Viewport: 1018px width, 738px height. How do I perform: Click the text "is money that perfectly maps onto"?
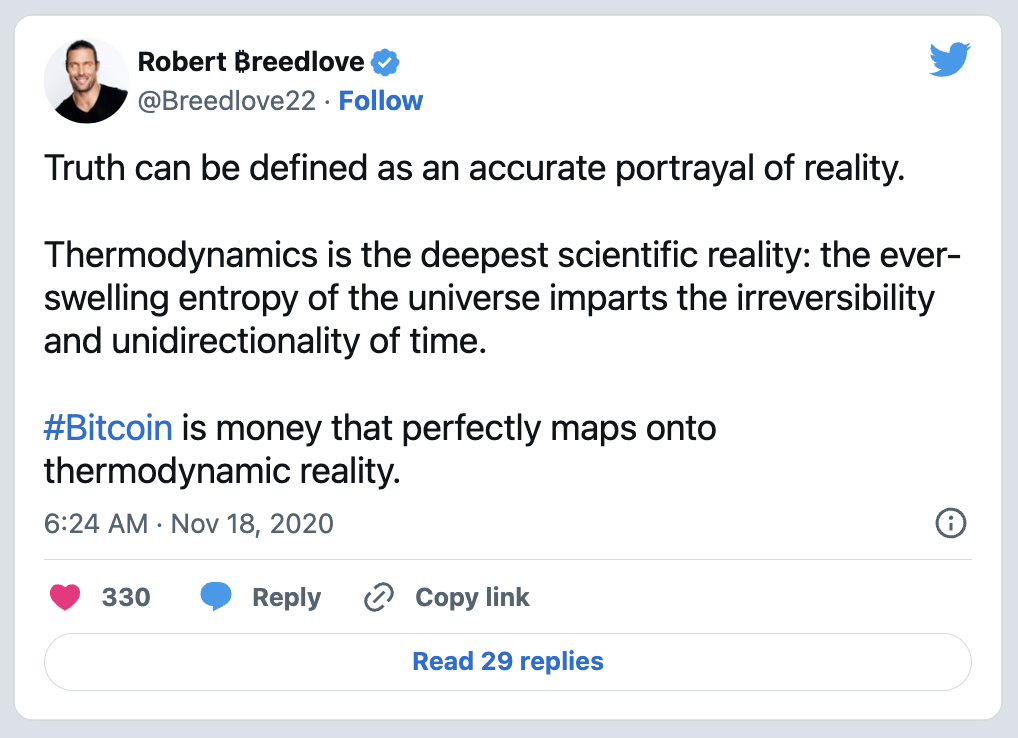[449, 428]
